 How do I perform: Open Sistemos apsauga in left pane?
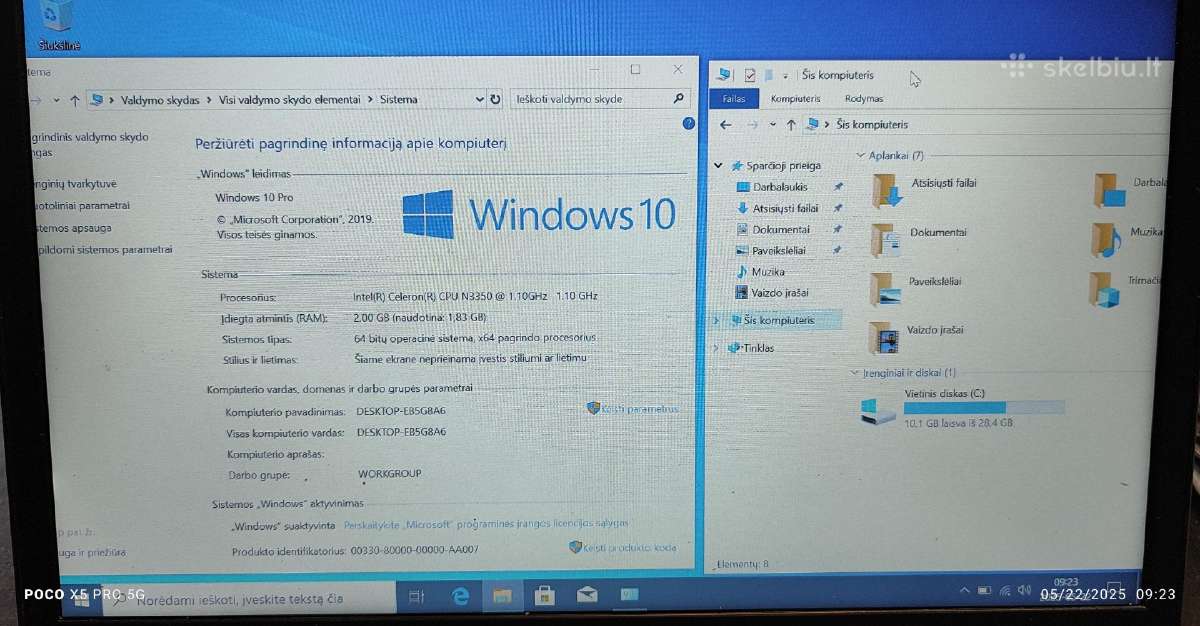[x=72, y=228]
